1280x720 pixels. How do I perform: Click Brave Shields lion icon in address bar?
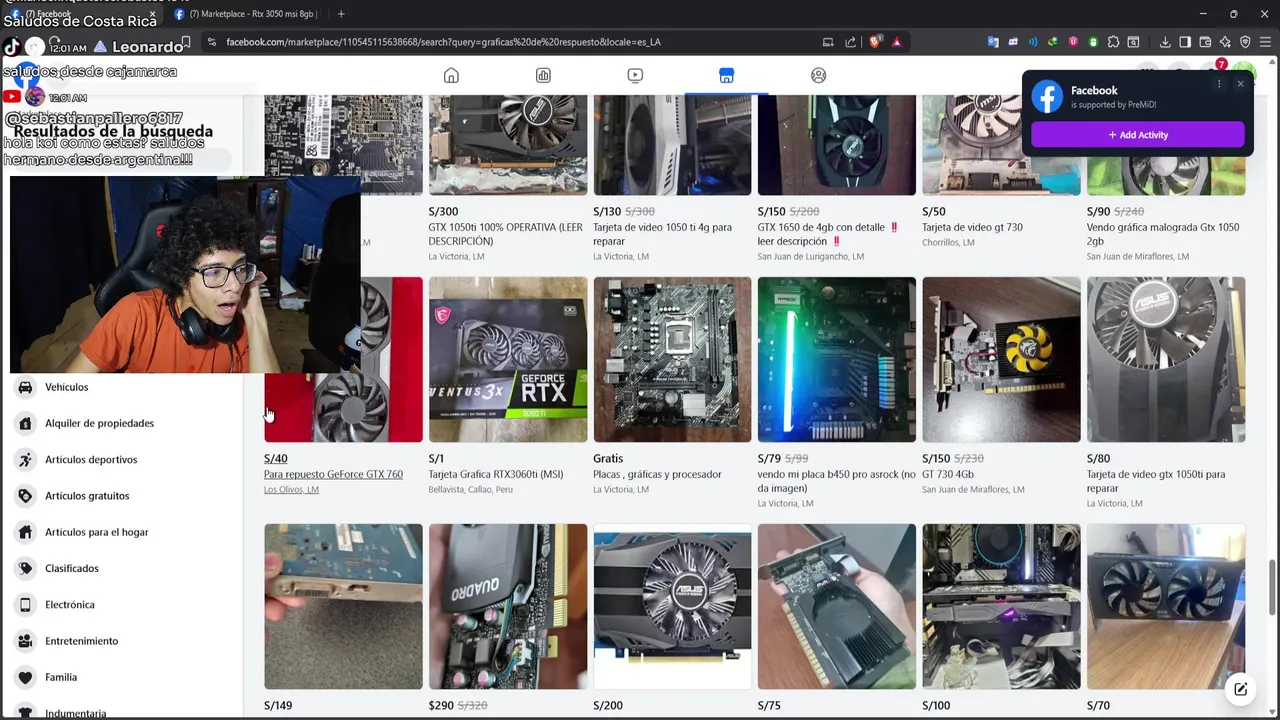(x=875, y=42)
